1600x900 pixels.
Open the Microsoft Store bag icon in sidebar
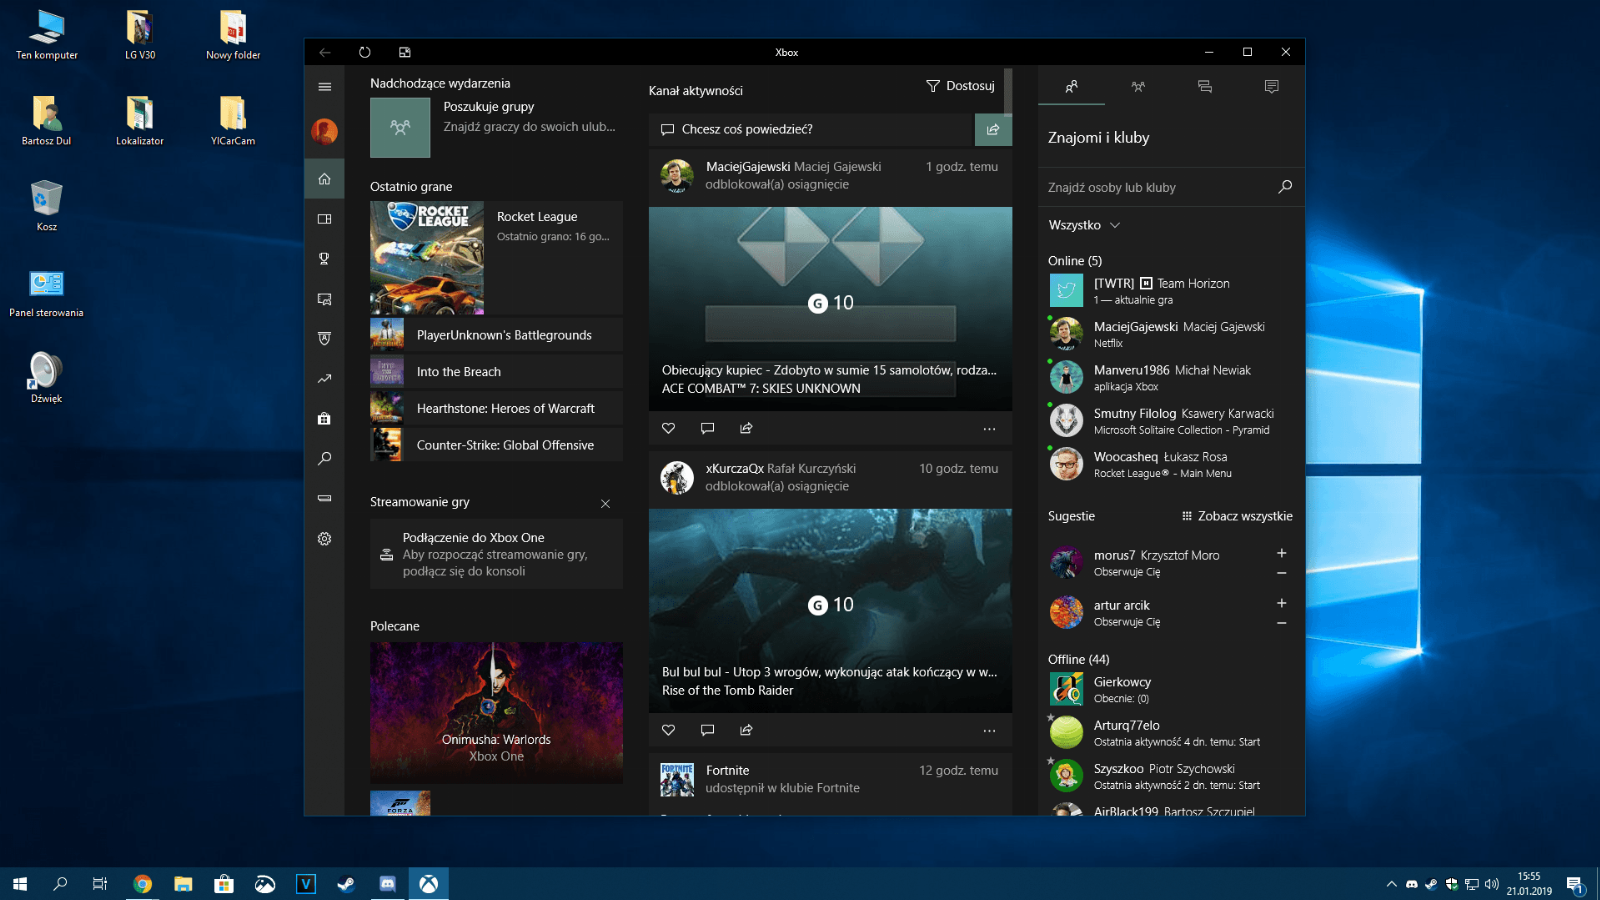[x=324, y=419]
